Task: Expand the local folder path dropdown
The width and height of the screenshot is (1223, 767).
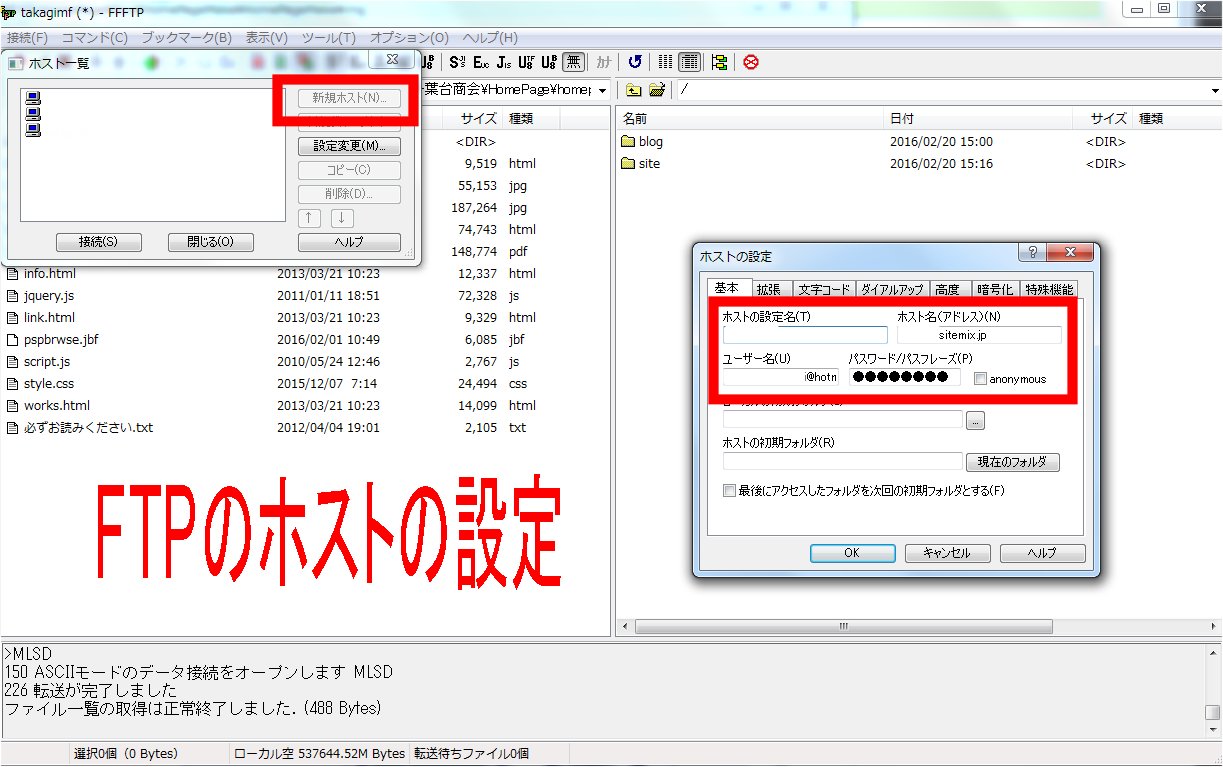Action: (x=602, y=91)
